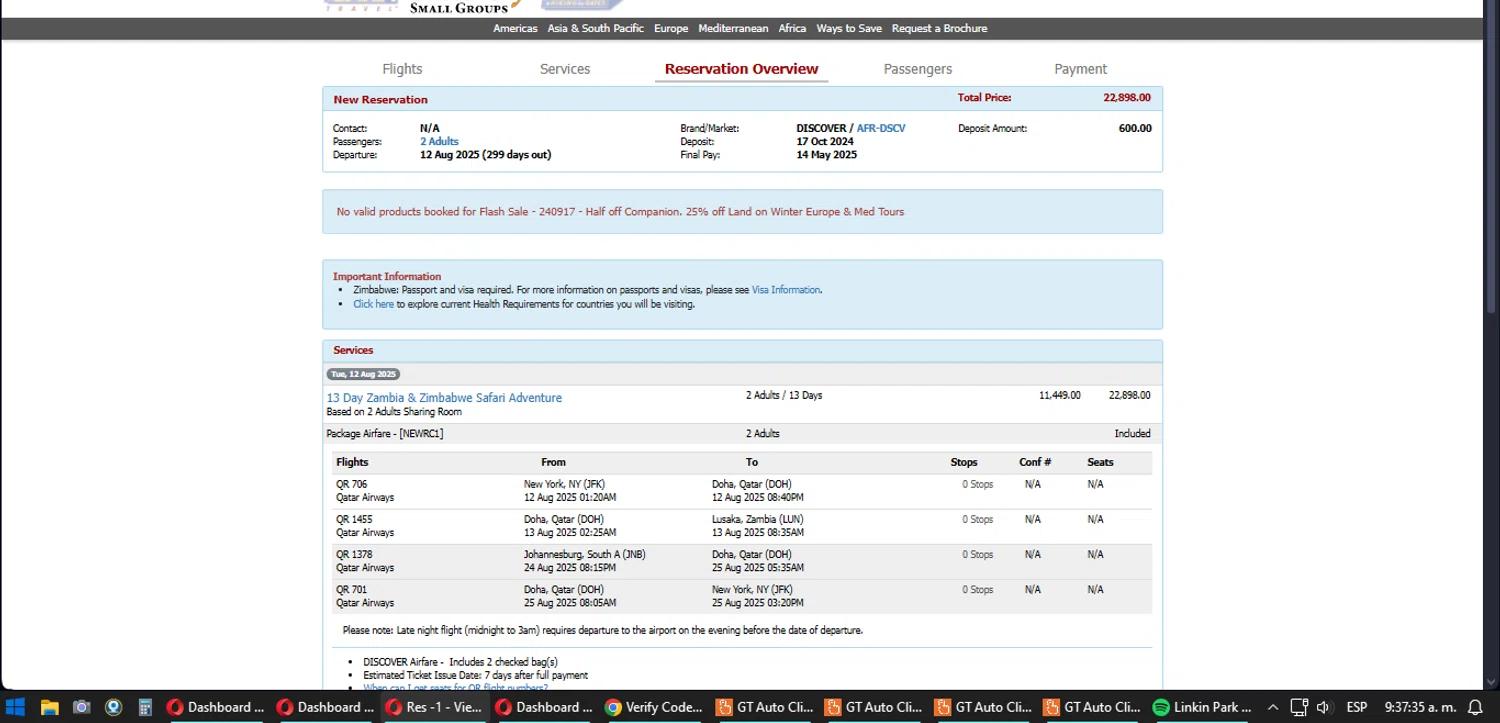Go to the Payment step tab
Screen dimensions: 1500x723
1080,69
